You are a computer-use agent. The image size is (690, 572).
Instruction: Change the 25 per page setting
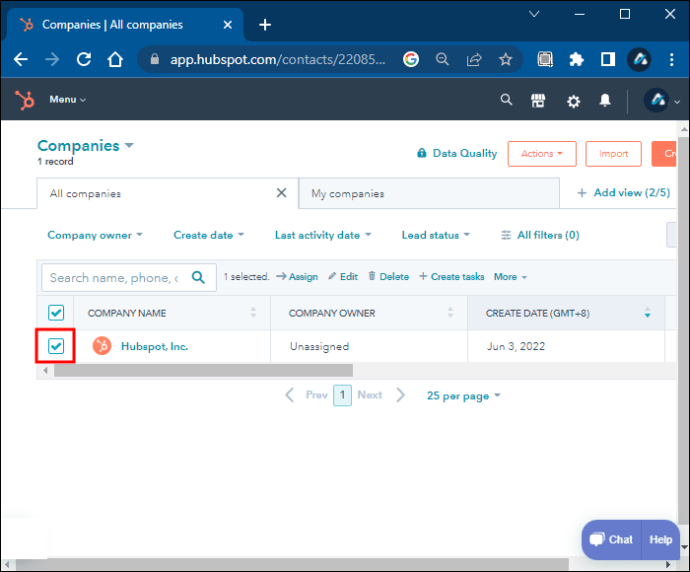(463, 396)
